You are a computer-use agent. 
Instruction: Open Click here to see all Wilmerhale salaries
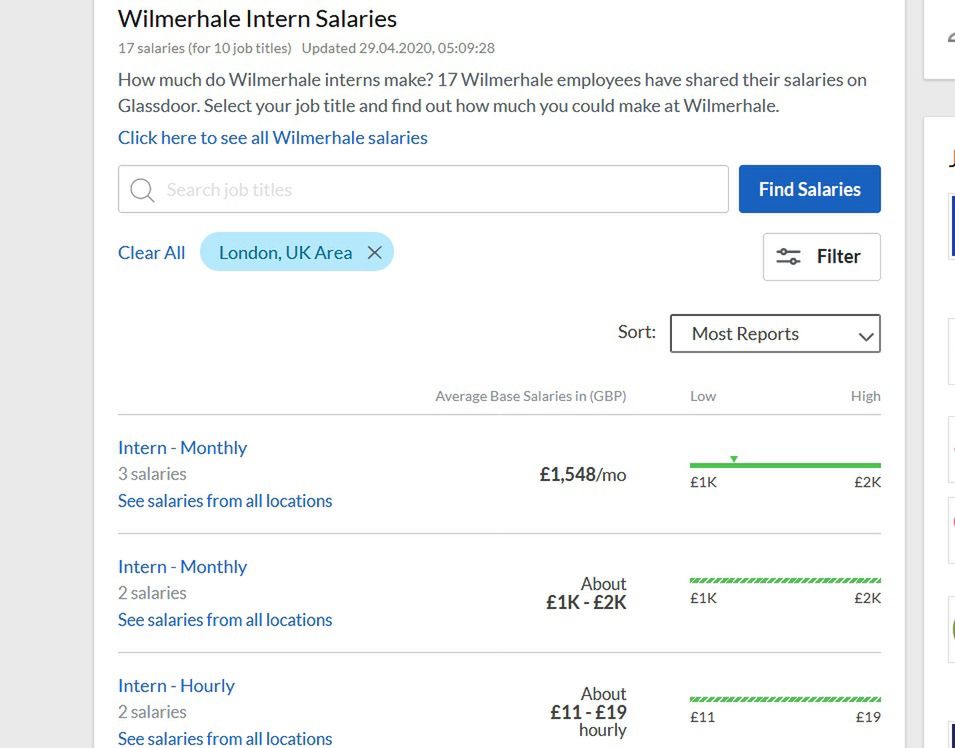tap(273, 138)
